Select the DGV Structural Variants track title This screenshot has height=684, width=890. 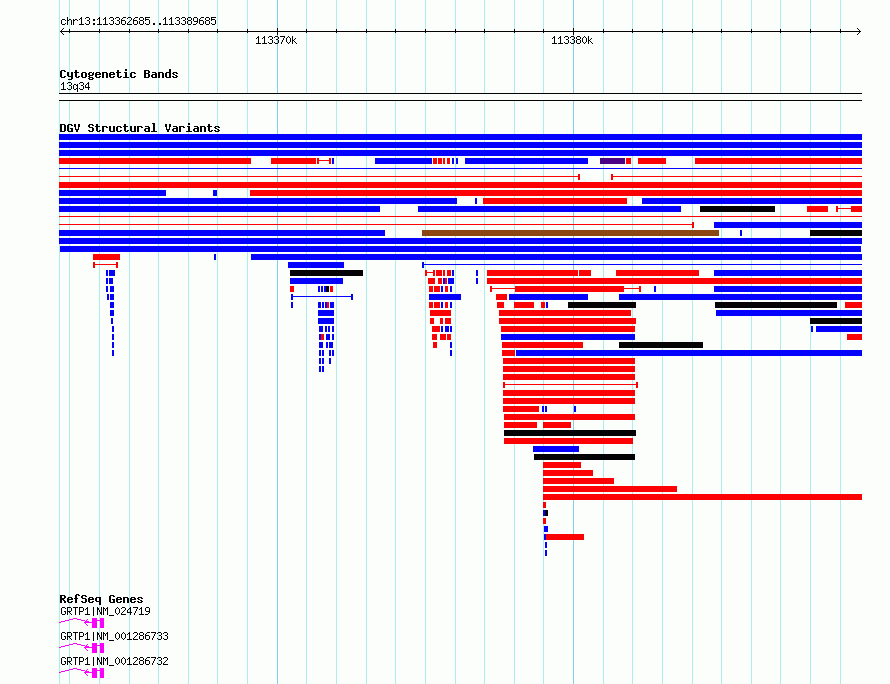(140, 128)
